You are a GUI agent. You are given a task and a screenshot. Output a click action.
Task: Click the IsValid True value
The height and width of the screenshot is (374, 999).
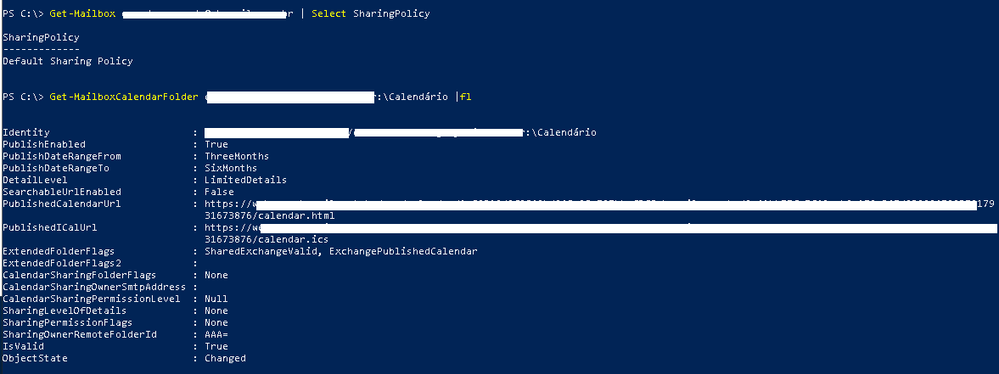tap(216, 347)
